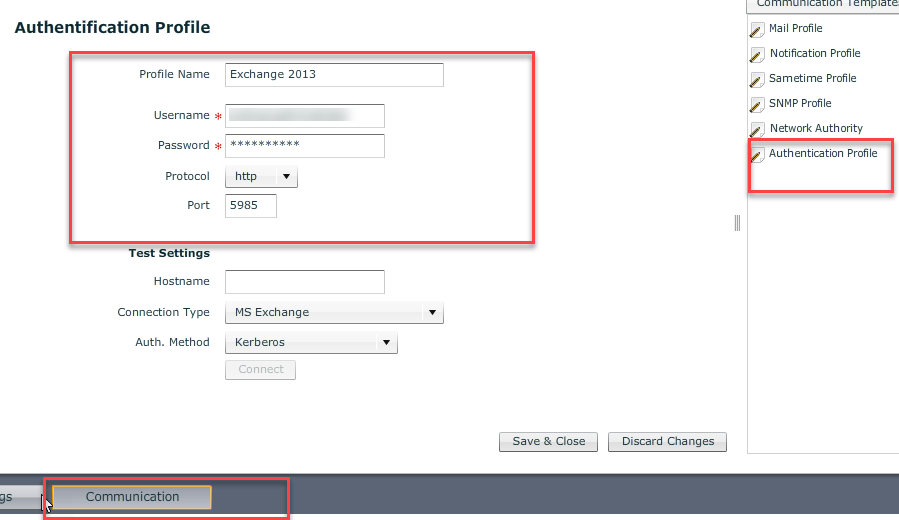Click into the Username field
Viewport: 899px width, 520px height.
(304, 116)
